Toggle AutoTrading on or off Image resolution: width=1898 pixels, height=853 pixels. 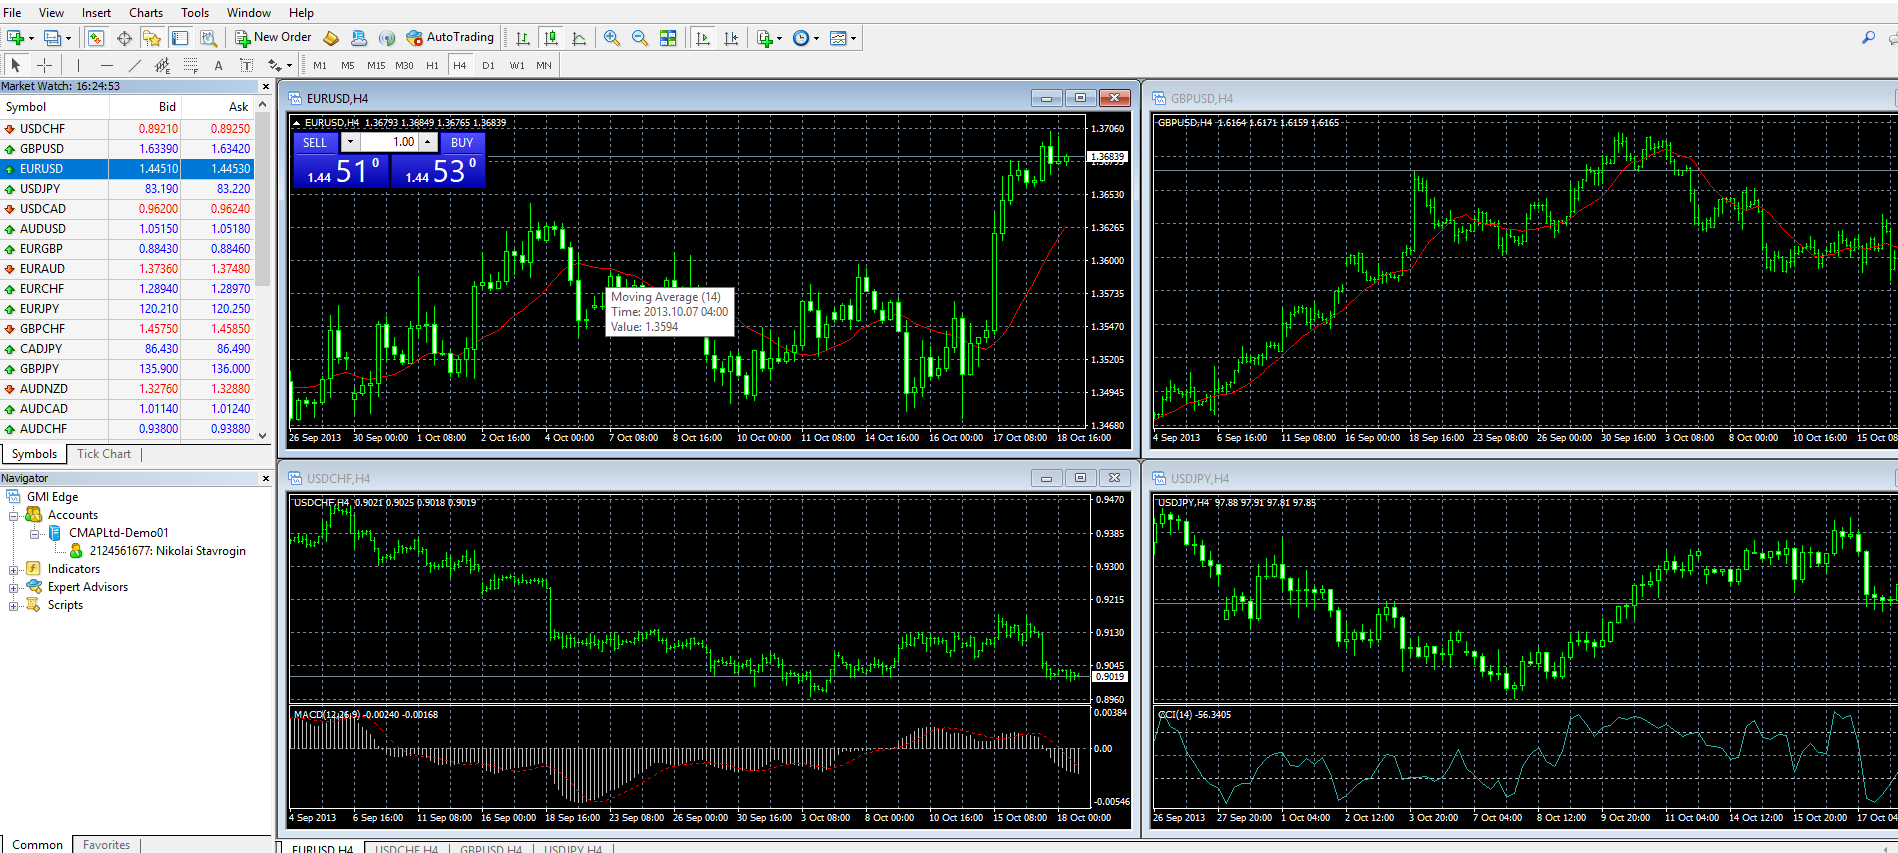click(x=450, y=38)
